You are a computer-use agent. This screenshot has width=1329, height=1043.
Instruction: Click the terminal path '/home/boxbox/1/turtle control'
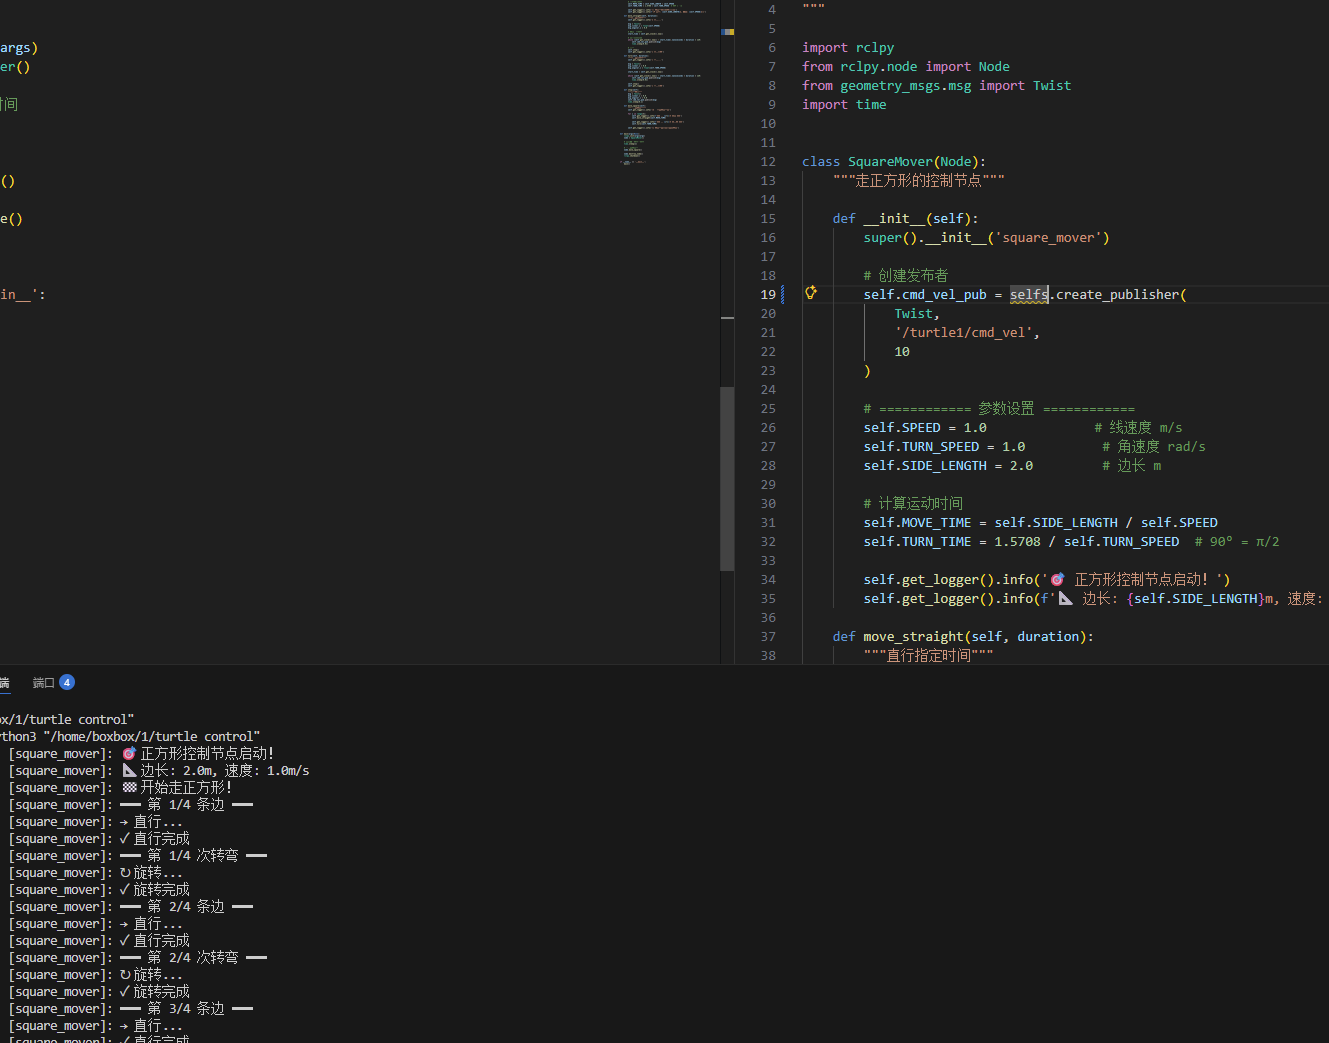(x=151, y=737)
